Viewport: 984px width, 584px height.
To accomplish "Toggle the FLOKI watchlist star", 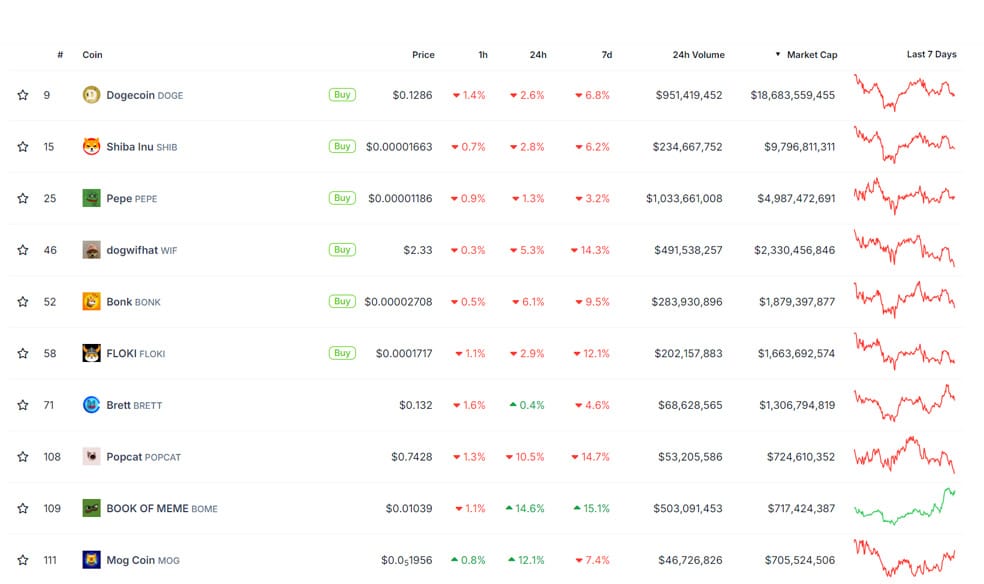I will [x=23, y=353].
